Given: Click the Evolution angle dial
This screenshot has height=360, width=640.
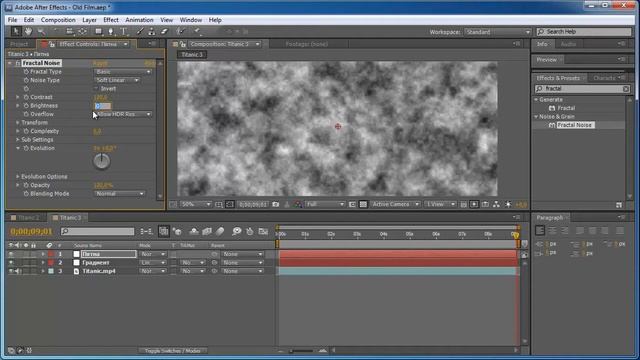Looking at the screenshot, I should tap(102, 161).
